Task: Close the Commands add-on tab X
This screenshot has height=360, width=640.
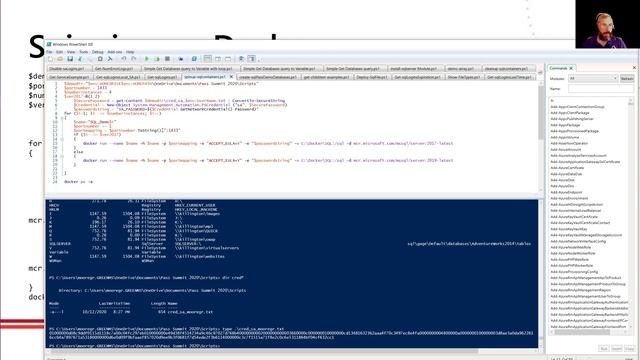Action: [x=571, y=68]
